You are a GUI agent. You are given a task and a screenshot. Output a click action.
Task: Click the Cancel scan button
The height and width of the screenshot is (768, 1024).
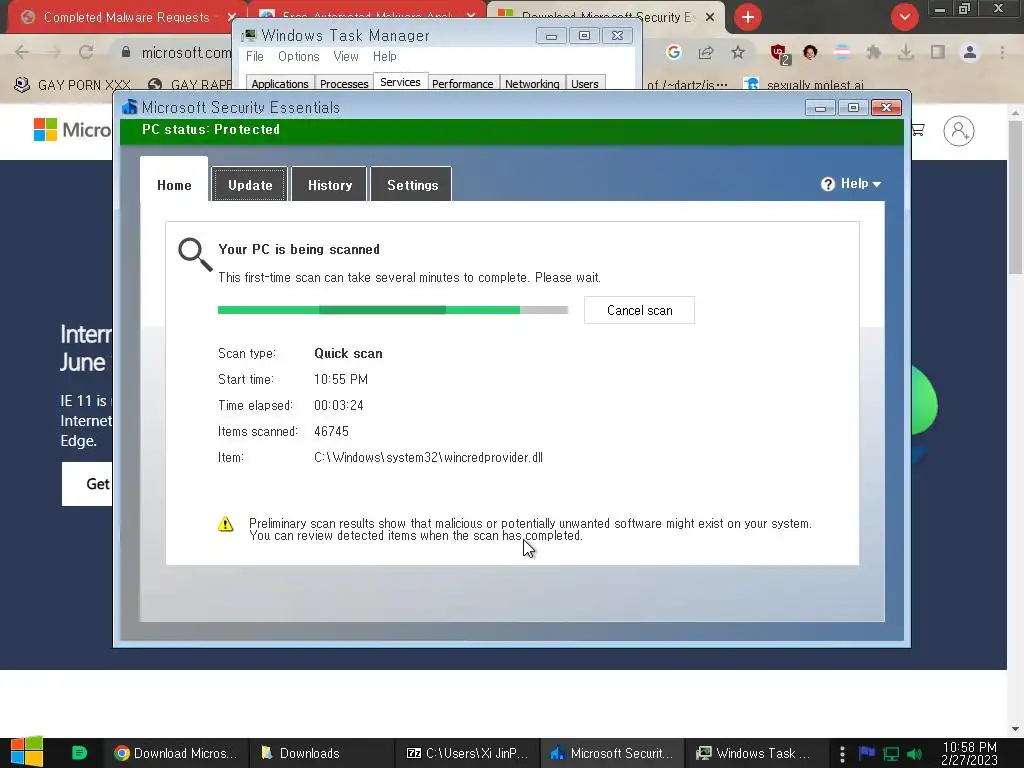[x=639, y=310]
